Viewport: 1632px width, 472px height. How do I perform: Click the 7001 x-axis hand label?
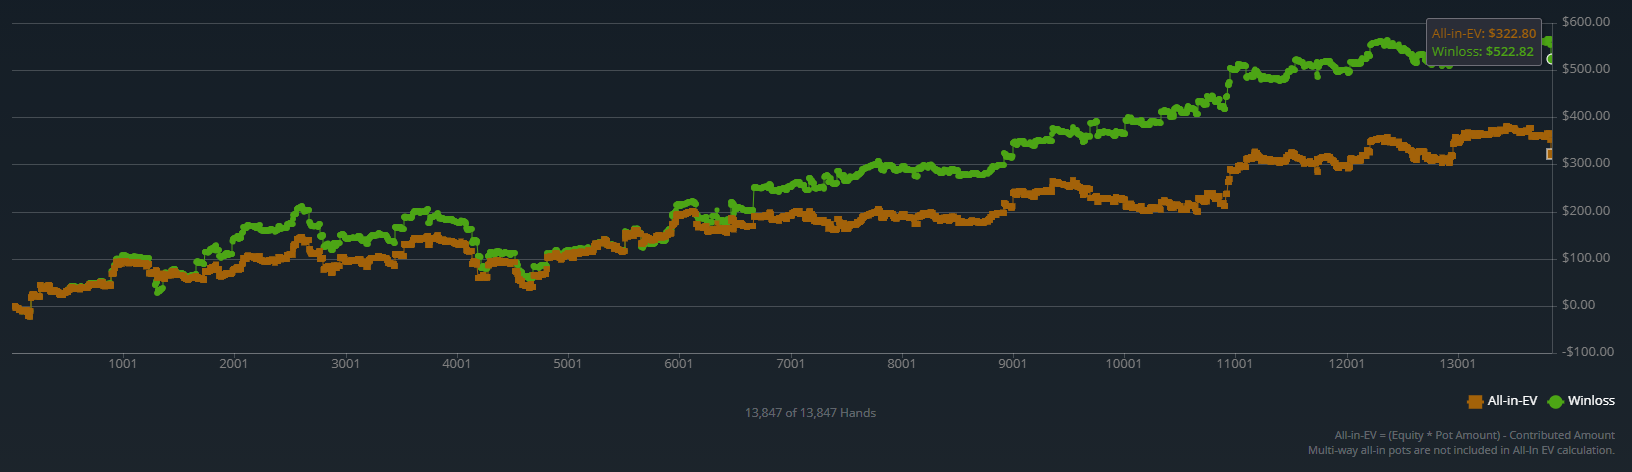790,364
